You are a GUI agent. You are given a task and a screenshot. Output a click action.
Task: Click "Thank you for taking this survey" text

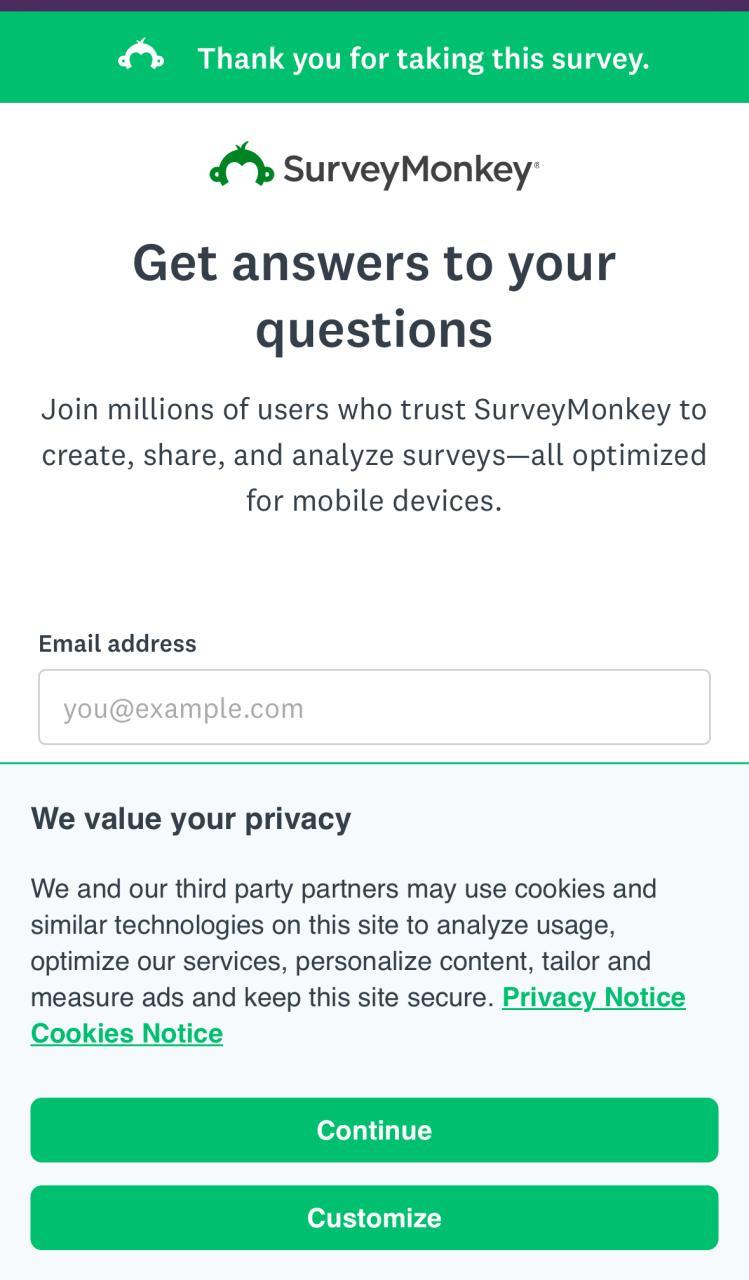point(423,59)
